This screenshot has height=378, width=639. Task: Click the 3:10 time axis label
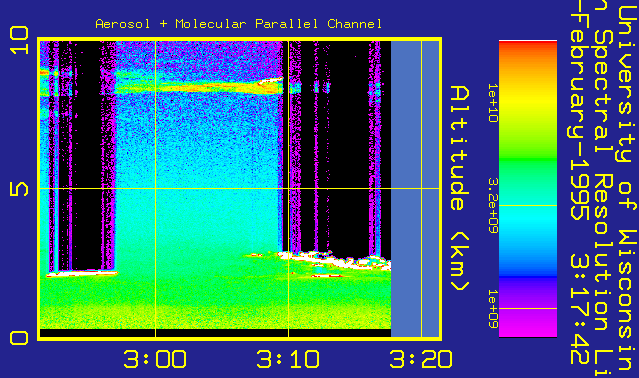[x=288, y=359]
